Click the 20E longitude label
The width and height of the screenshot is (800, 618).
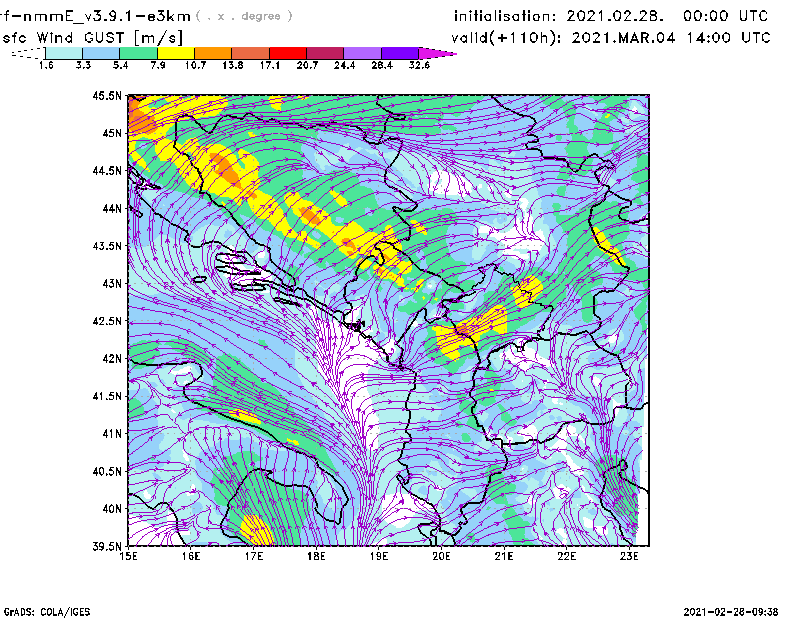pyautogui.click(x=441, y=556)
